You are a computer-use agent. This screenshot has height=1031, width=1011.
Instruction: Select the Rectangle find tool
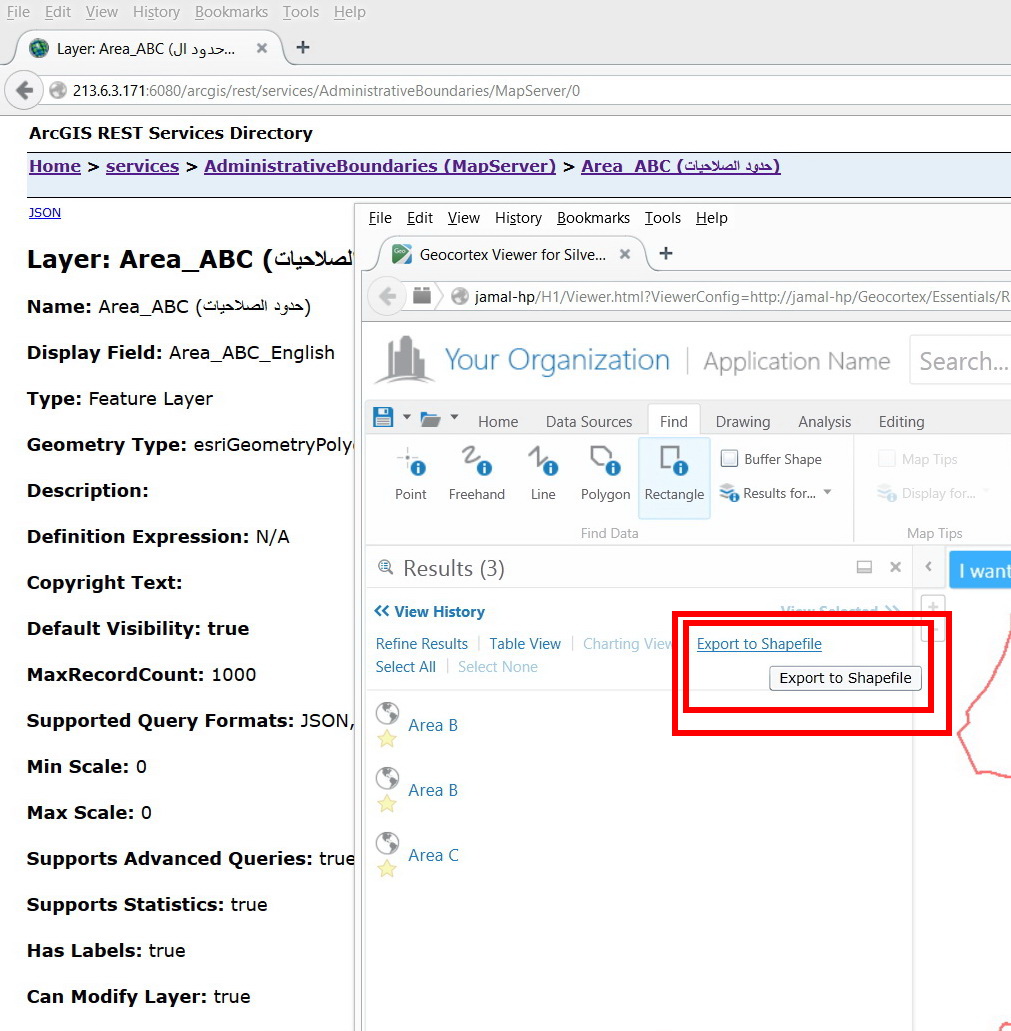pos(674,477)
